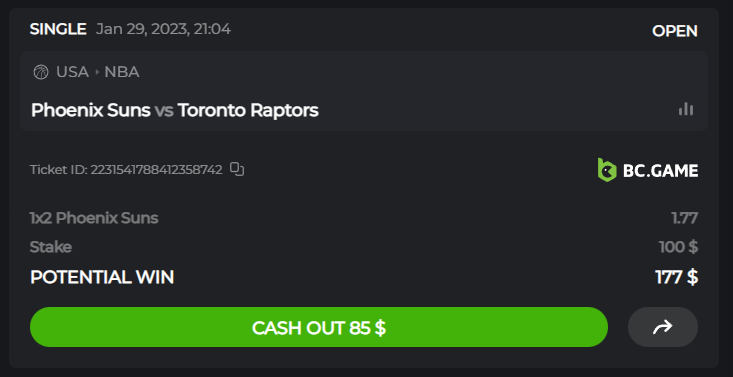
Task: Select the Phoenix Suns team name
Action: pos(91,110)
